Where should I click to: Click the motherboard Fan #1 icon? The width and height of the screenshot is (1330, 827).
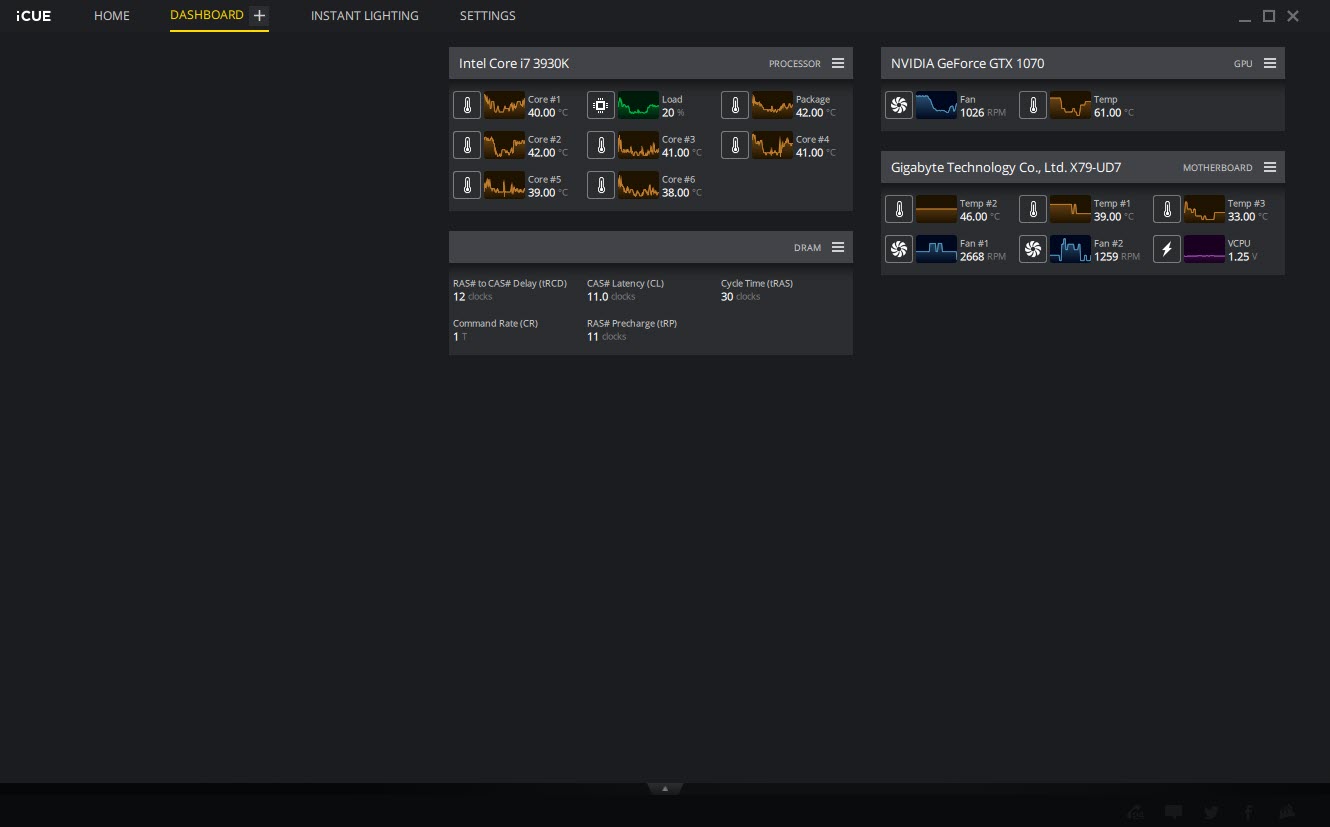coord(899,249)
